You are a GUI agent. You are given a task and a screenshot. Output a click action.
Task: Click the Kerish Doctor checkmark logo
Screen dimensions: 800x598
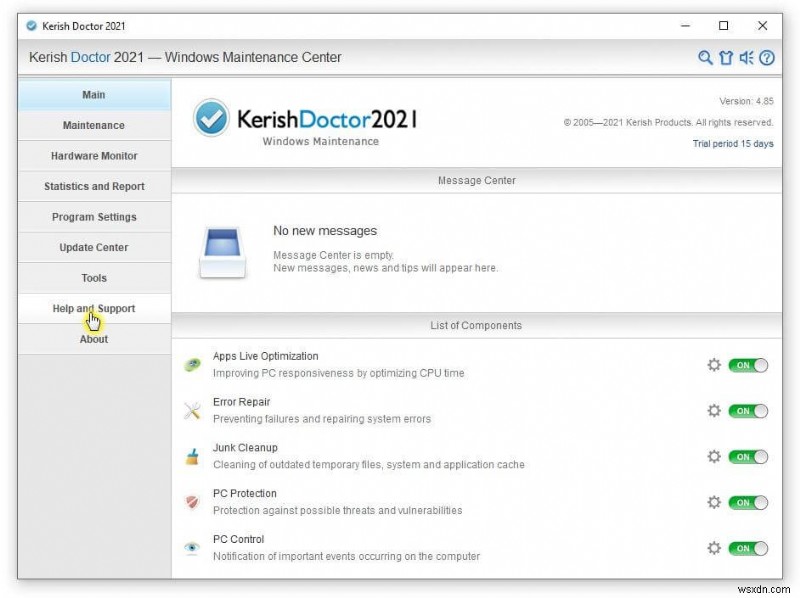click(x=211, y=118)
